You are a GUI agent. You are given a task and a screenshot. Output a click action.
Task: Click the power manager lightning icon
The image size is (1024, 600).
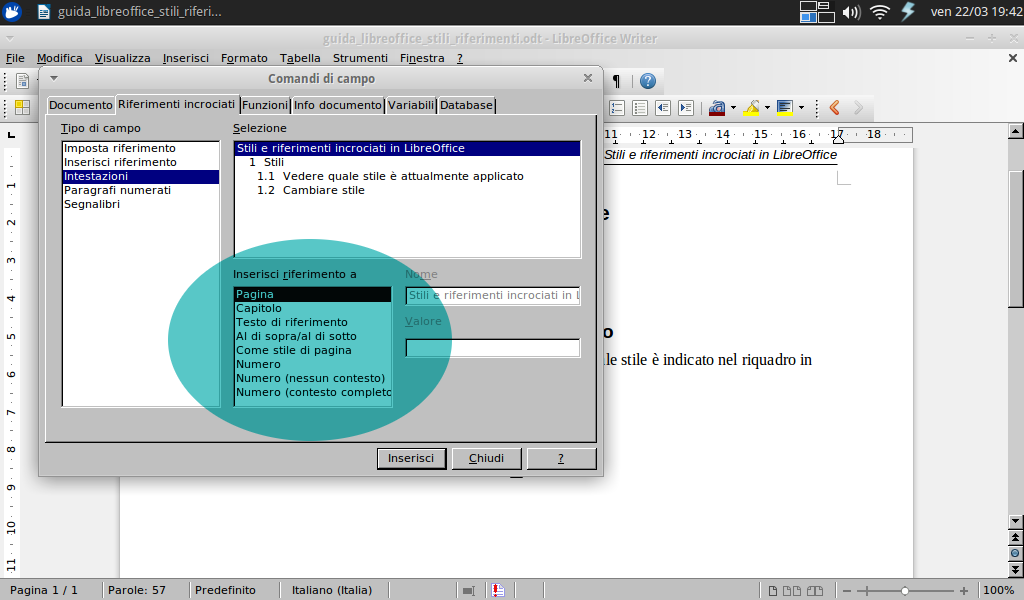click(908, 12)
